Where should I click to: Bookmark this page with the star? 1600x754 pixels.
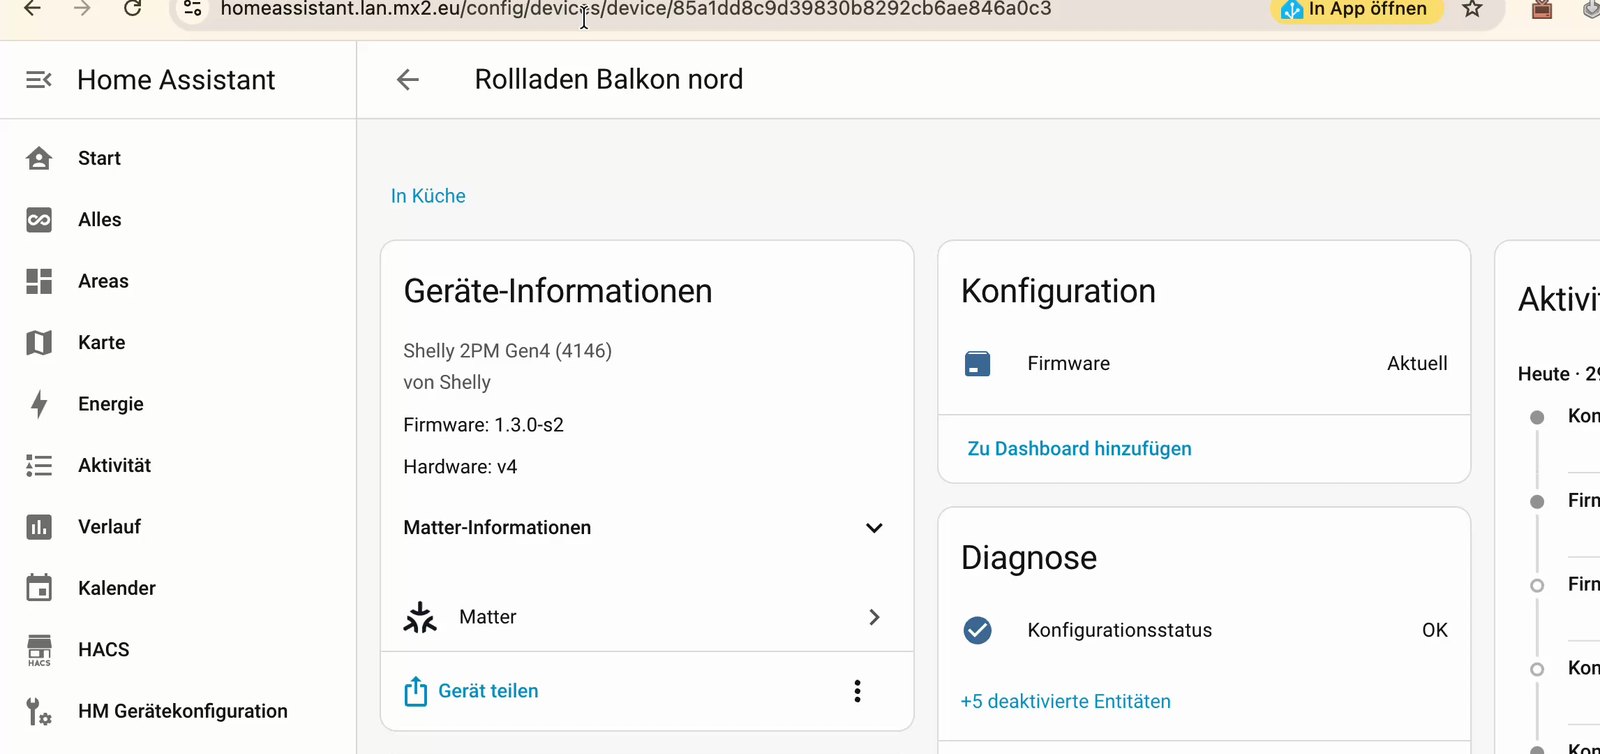(x=1472, y=9)
